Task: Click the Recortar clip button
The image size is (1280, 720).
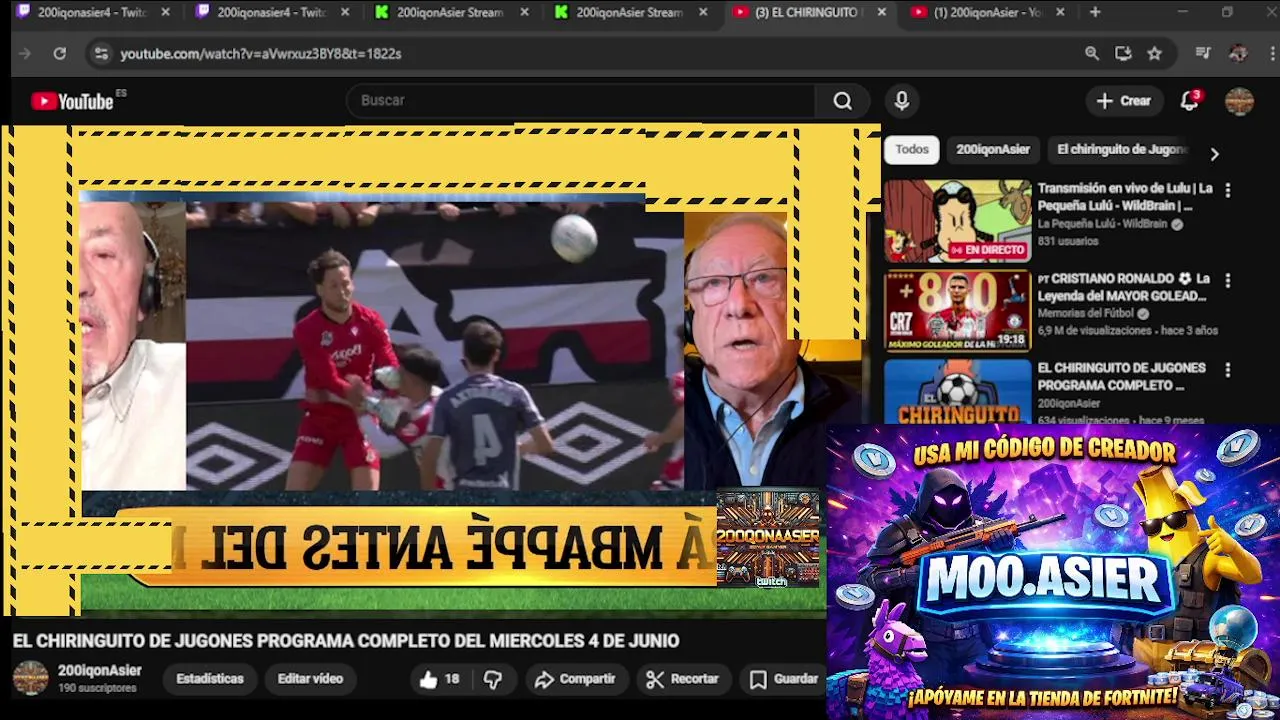Action: [x=683, y=679]
